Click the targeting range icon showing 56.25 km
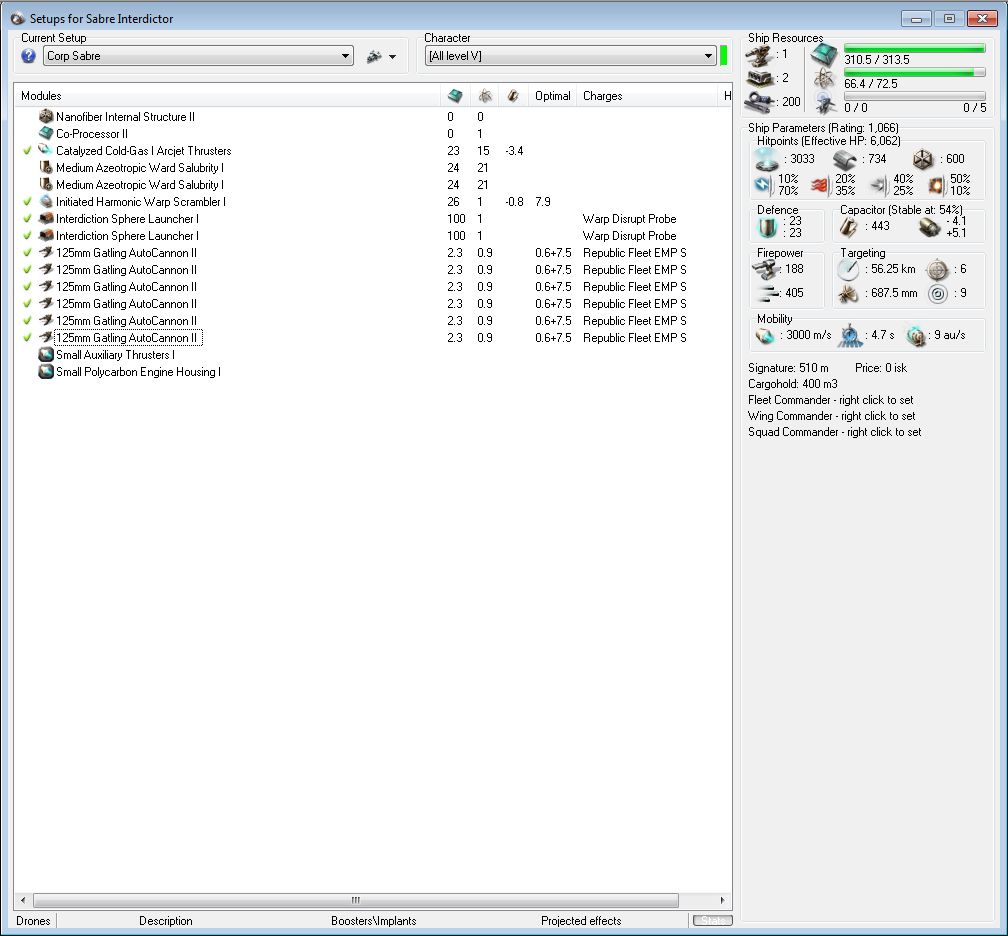 pos(849,269)
